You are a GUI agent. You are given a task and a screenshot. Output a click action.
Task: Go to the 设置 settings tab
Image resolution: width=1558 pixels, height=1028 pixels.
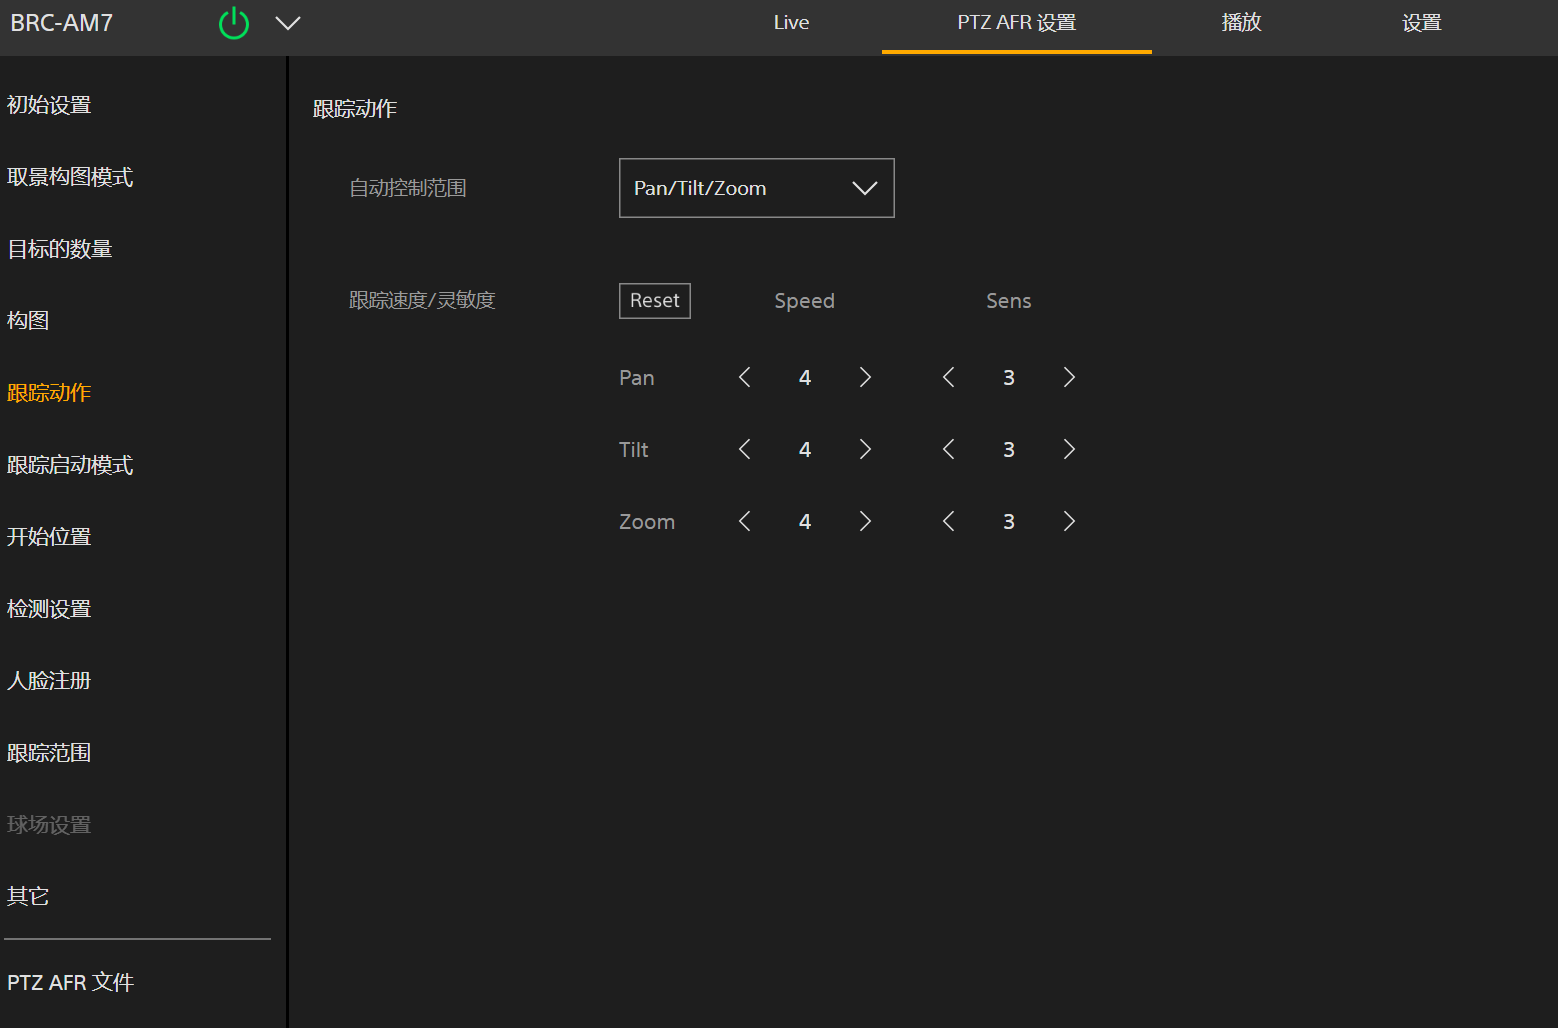1421,23
